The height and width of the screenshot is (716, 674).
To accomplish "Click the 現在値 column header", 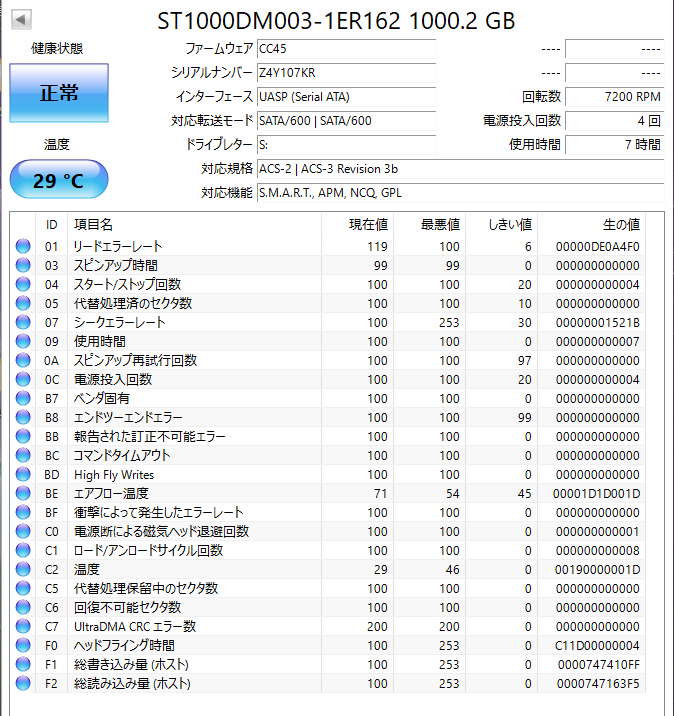I will point(368,224).
